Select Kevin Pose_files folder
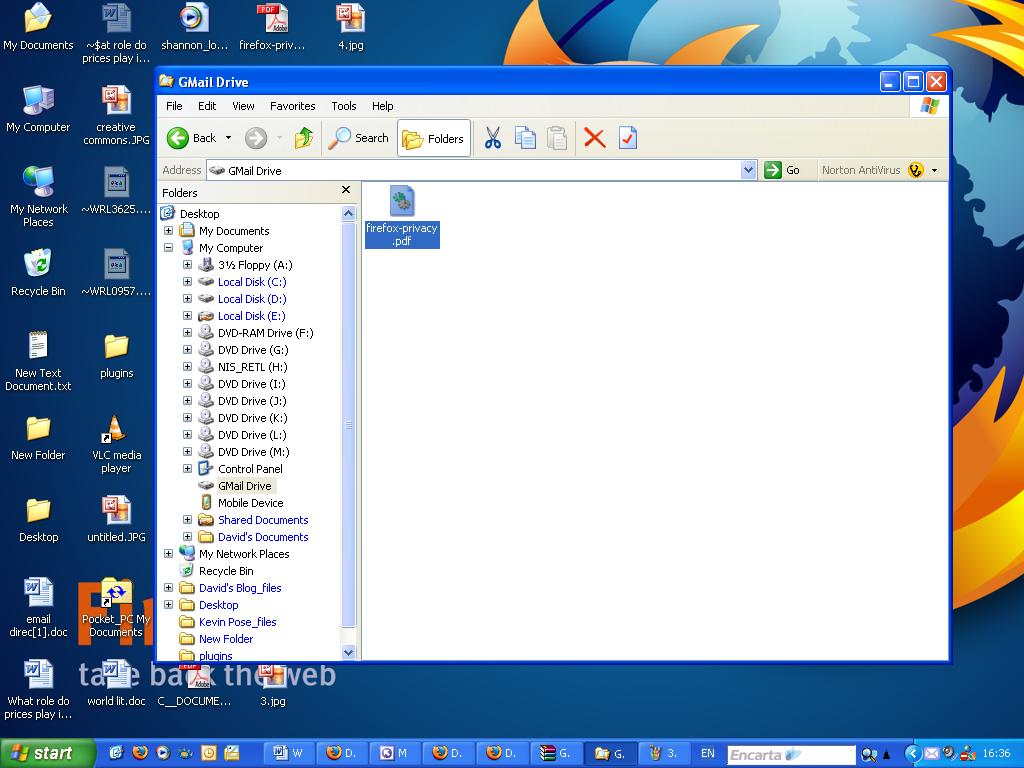Image resolution: width=1024 pixels, height=768 pixels. 237,622
